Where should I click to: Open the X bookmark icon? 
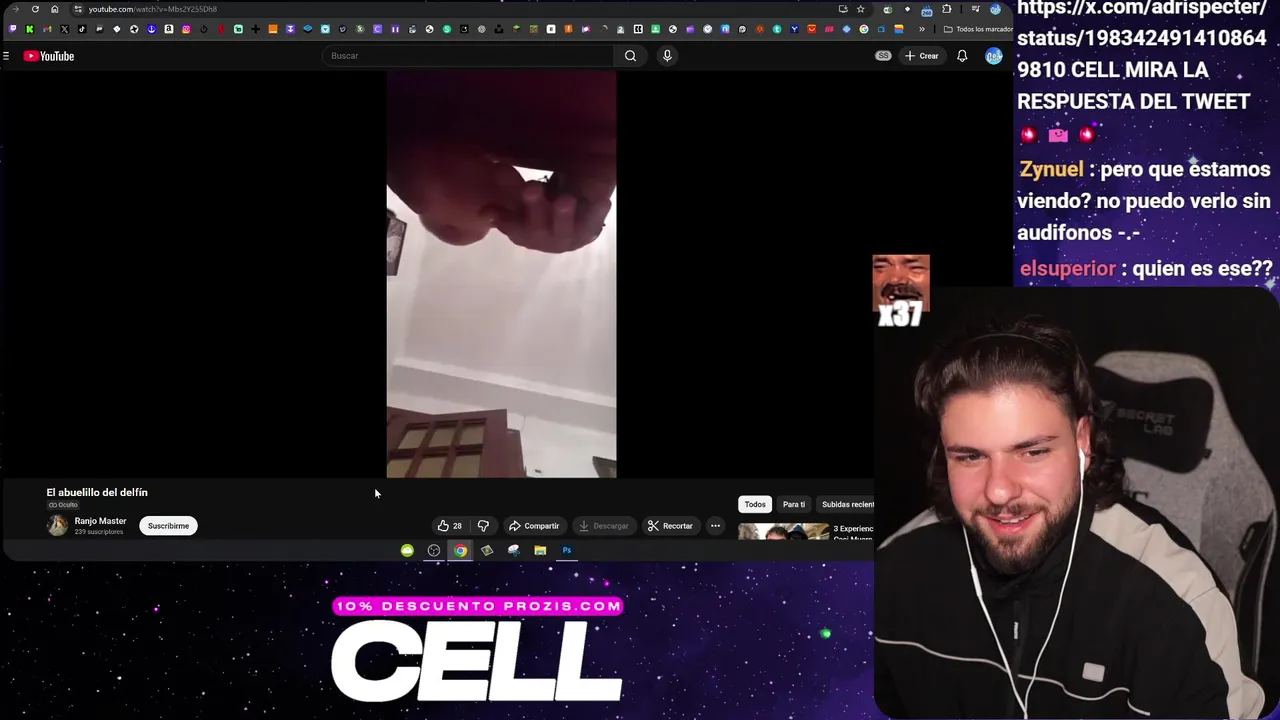[64, 29]
